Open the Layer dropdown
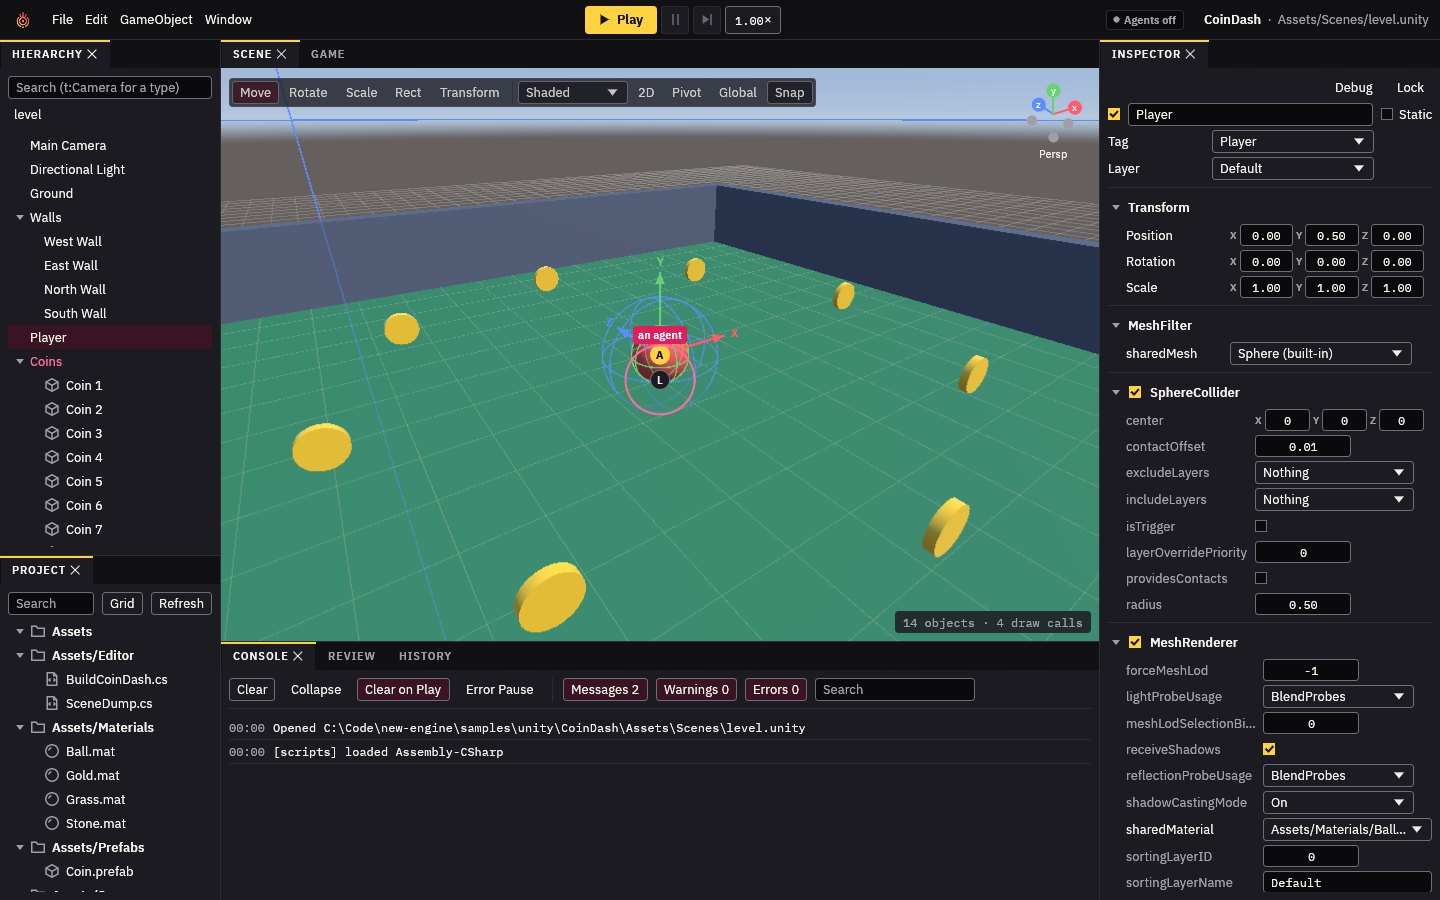 click(1292, 168)
